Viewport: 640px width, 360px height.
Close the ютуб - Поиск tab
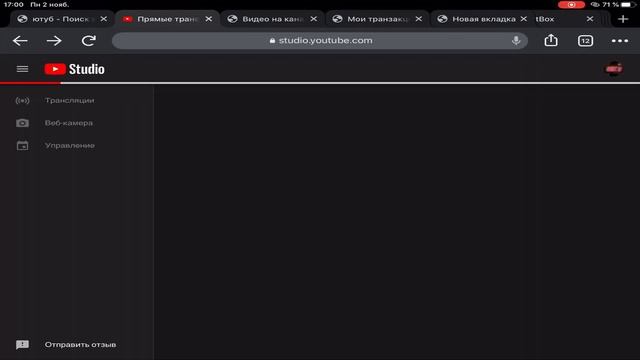104,19
